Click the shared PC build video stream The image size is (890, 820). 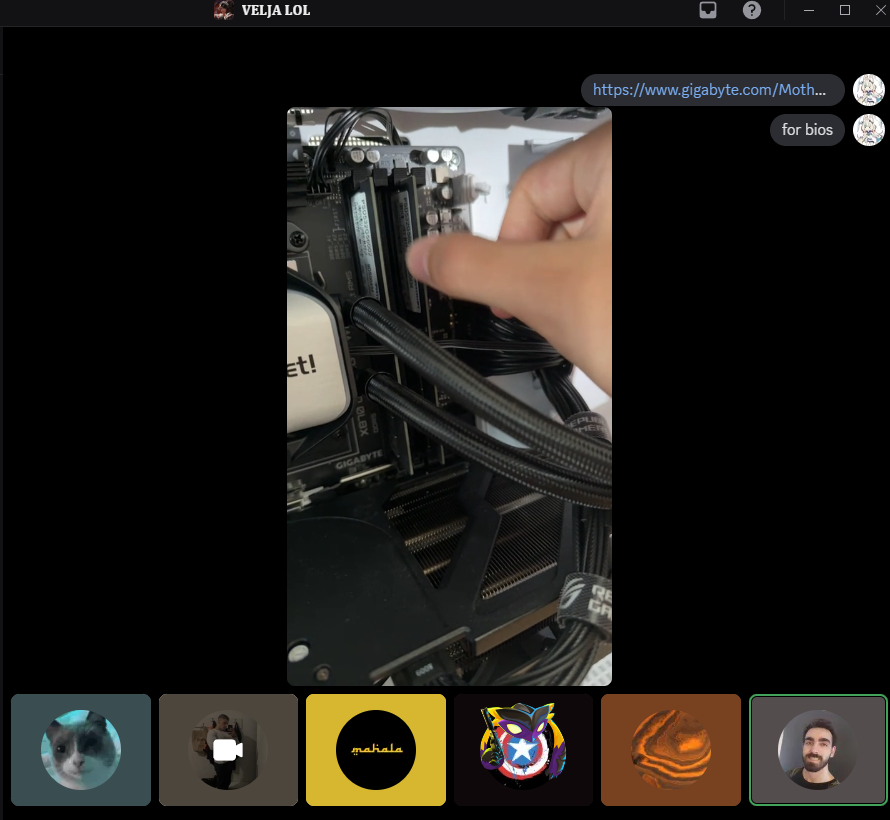(x=449, y=396)
